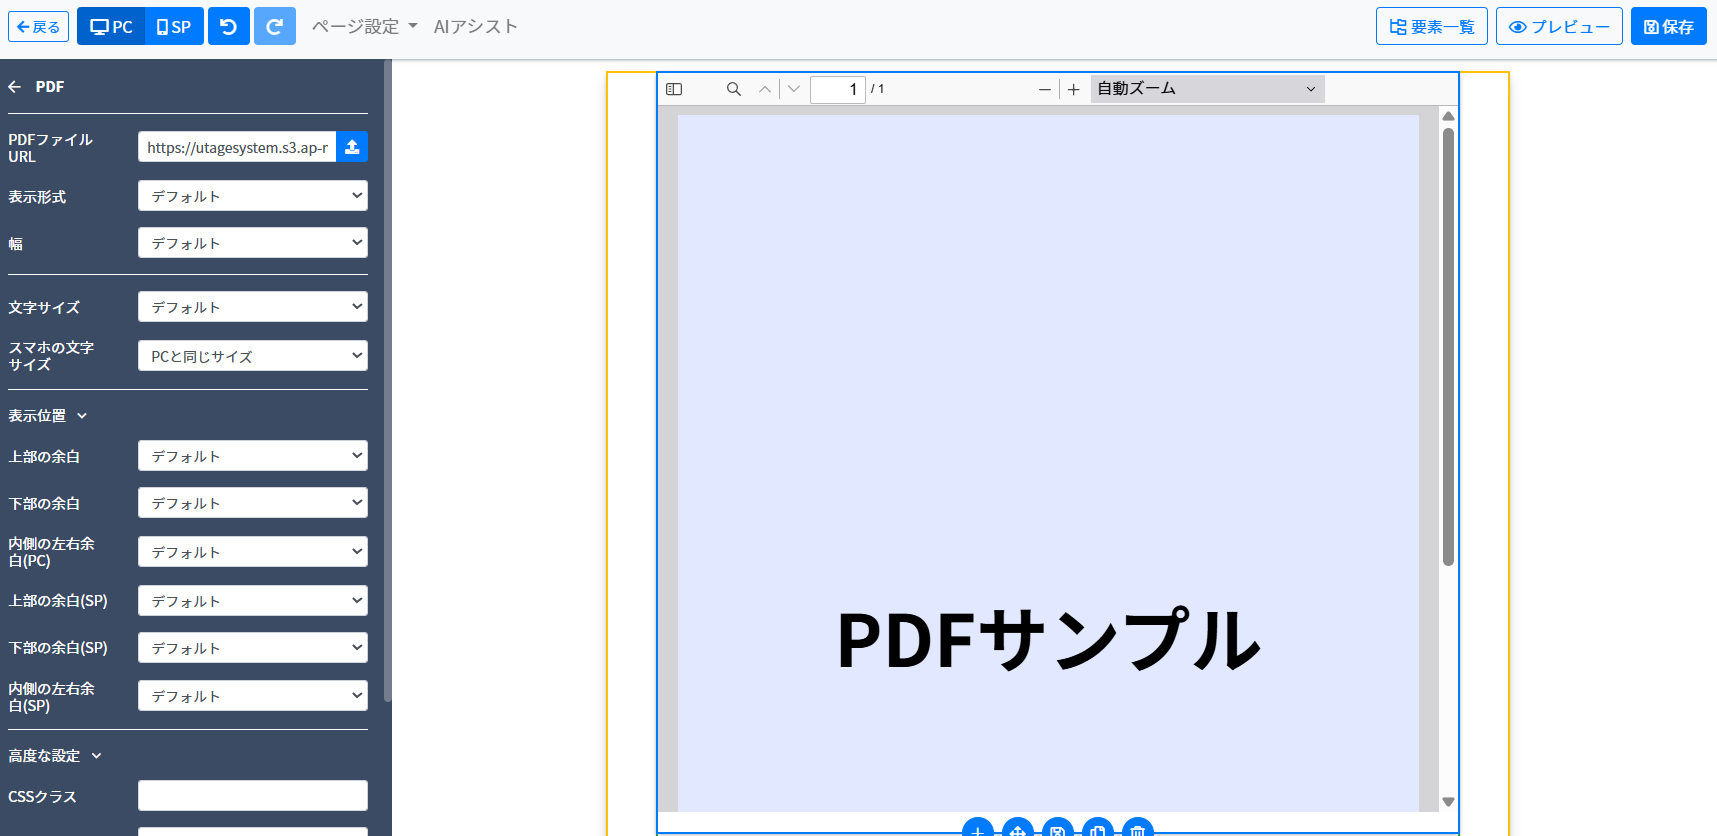The height and width of the screenshot is (836, 1717).
Task: Click the trash icon to delete element
Action: [x=1137, y=829]
